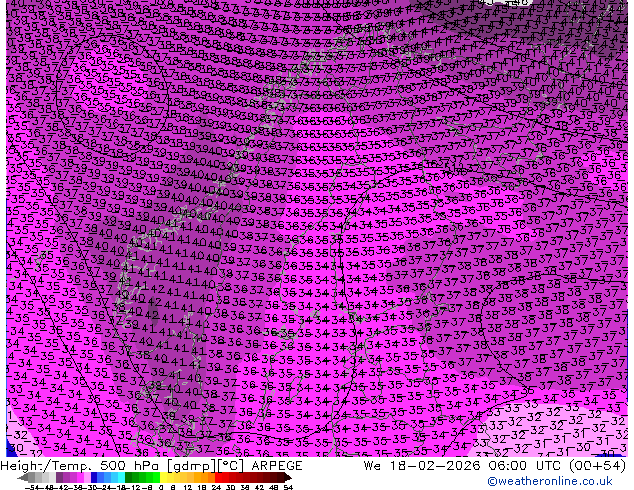Click the right dark arrow of color scale
634x490 pixels.
(x=287, y=477)
